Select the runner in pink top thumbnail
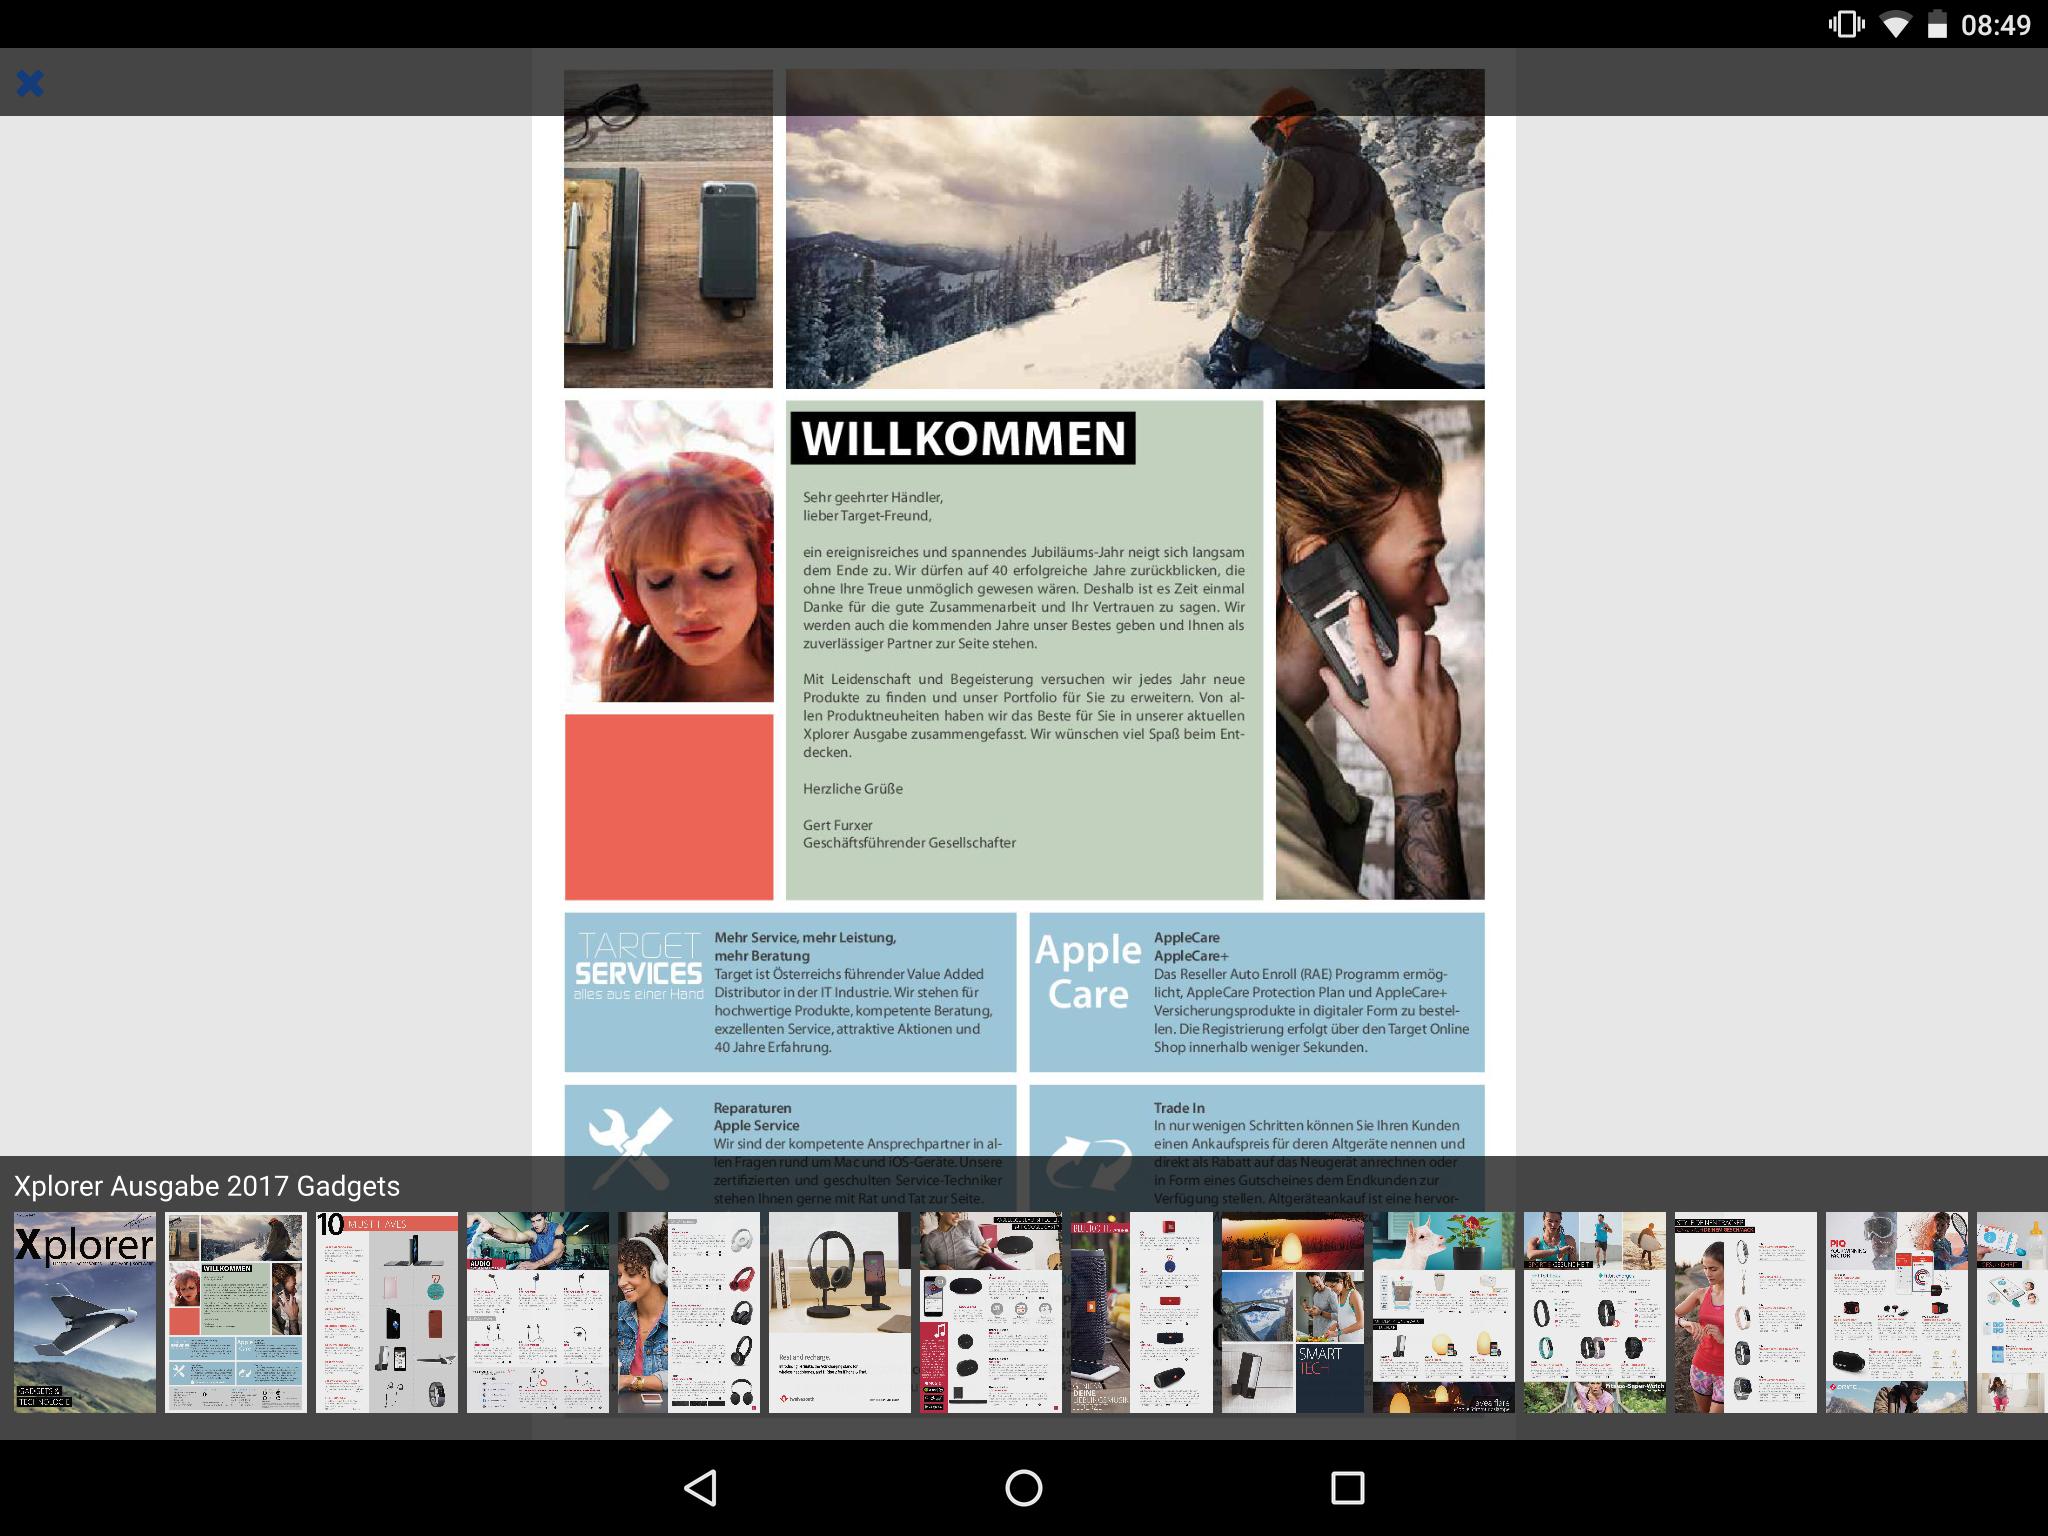 (x=1746, y=1312)
